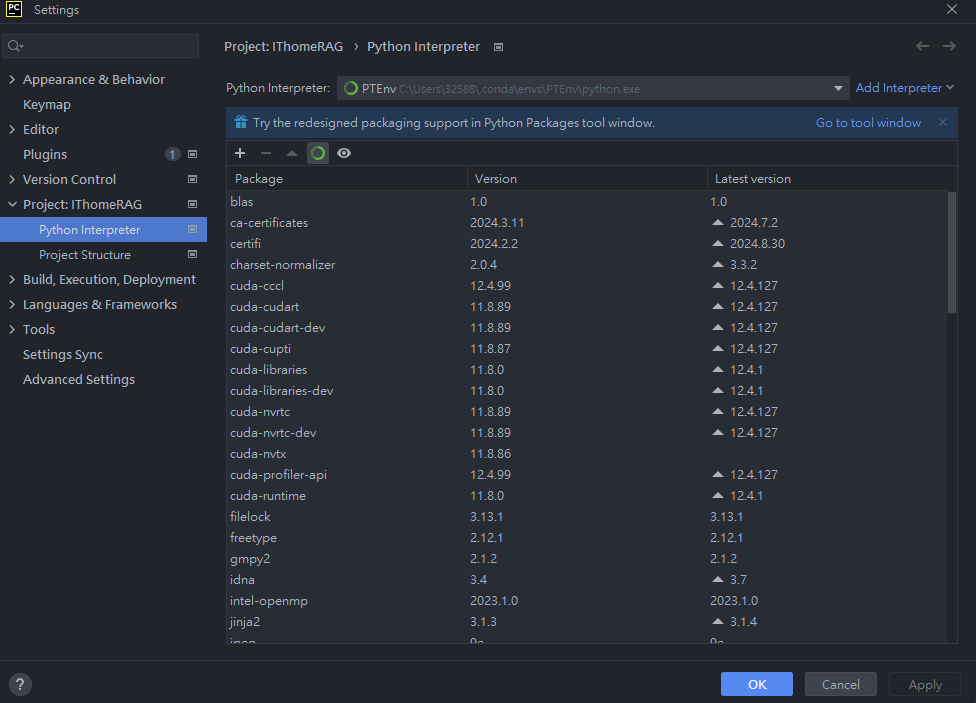Click upgrade arrow for jinja2 latest version
Image resolution: width=976 pixels, height=703 pixels.
(x=718, y=621)
